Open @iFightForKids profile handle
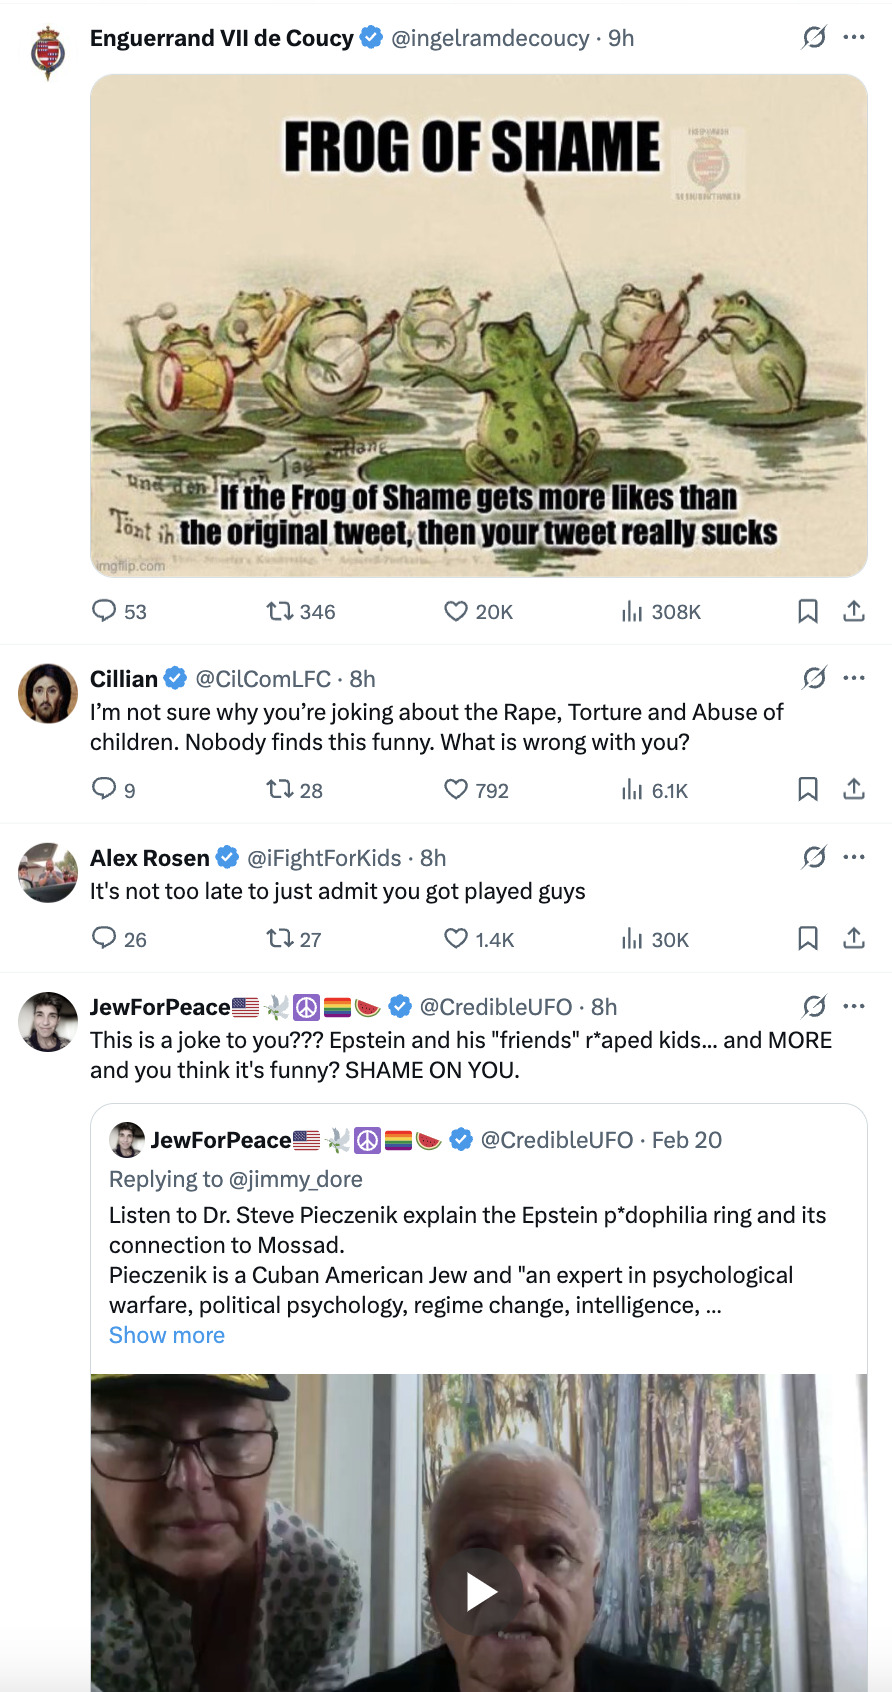 click(x=324, y=858)
